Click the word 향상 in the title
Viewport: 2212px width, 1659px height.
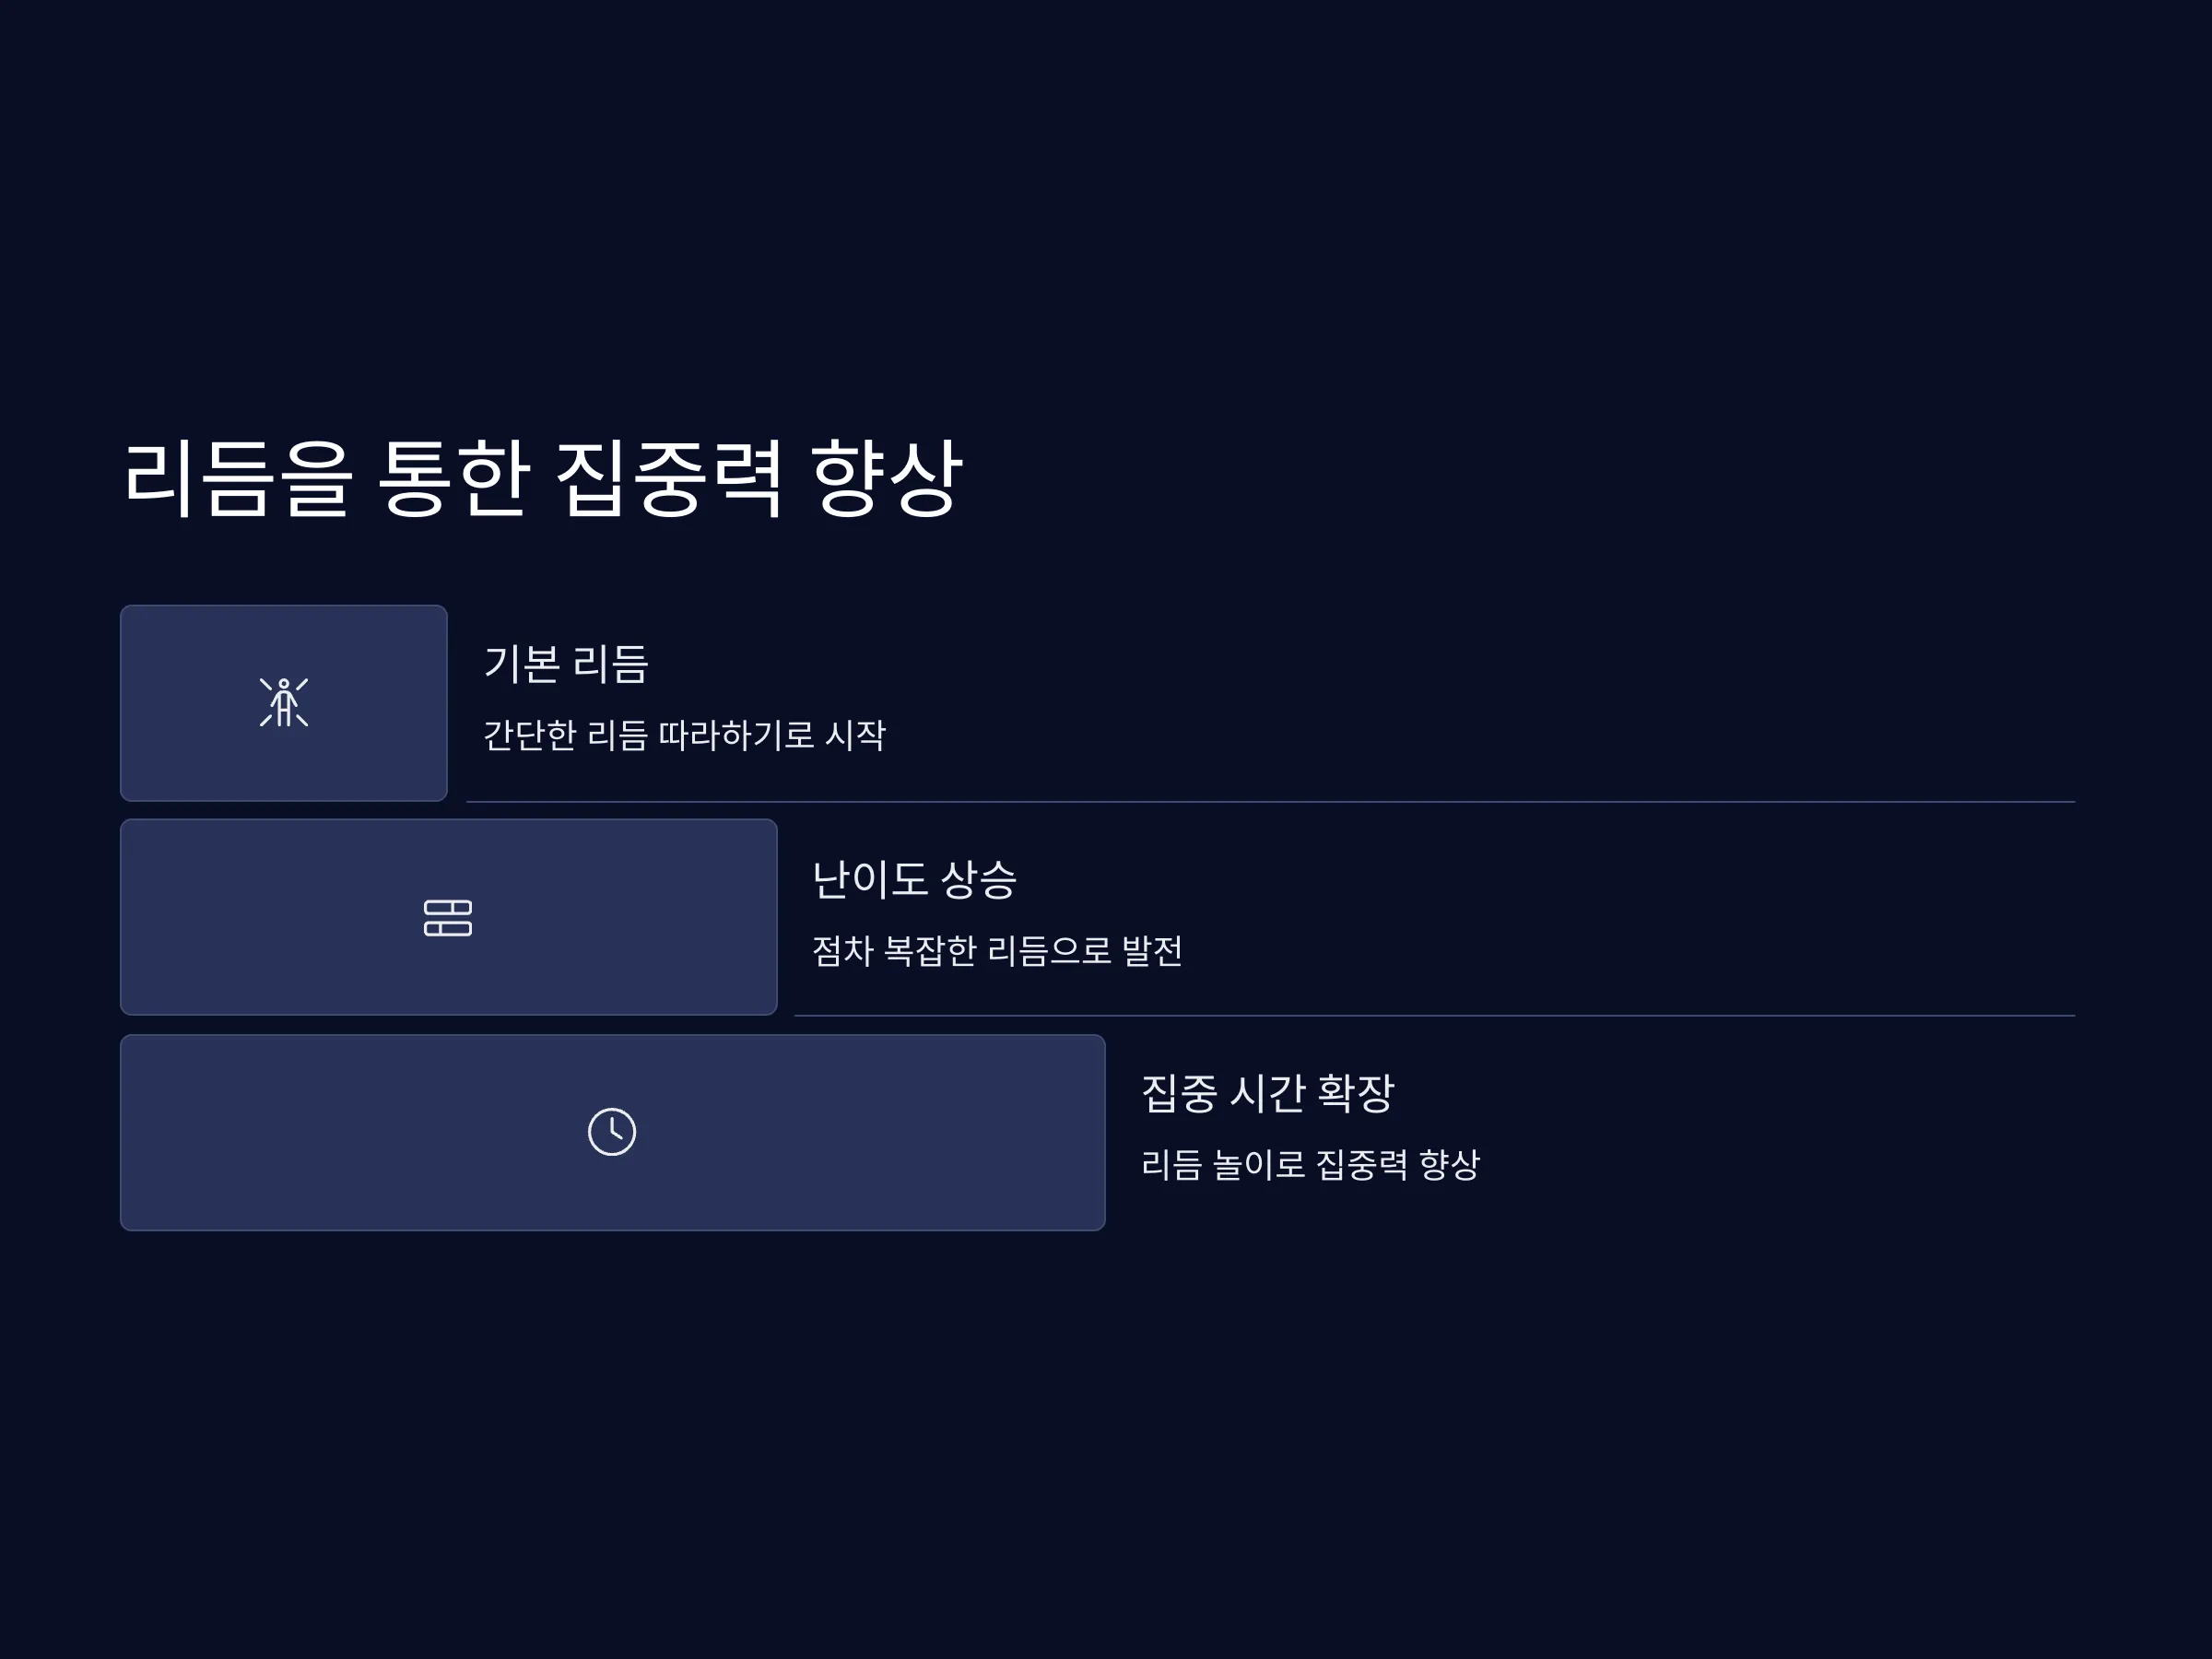887,478
